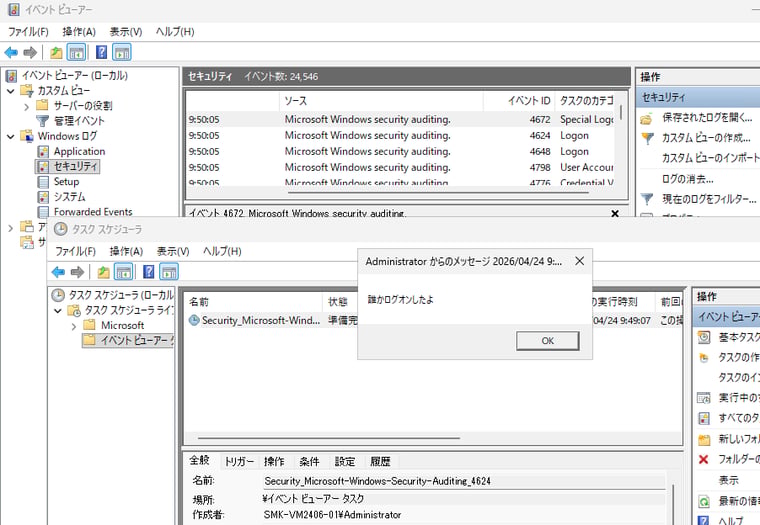Click horizontal scrollbar of event list

point(438,192)
